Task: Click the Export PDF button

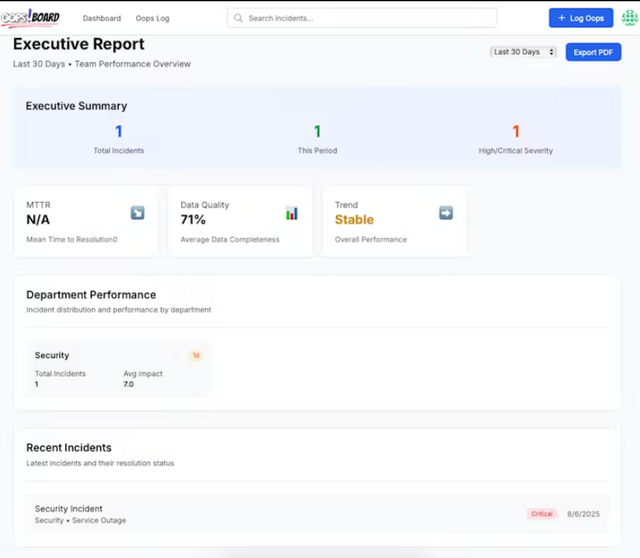Action: coord(593,52)
